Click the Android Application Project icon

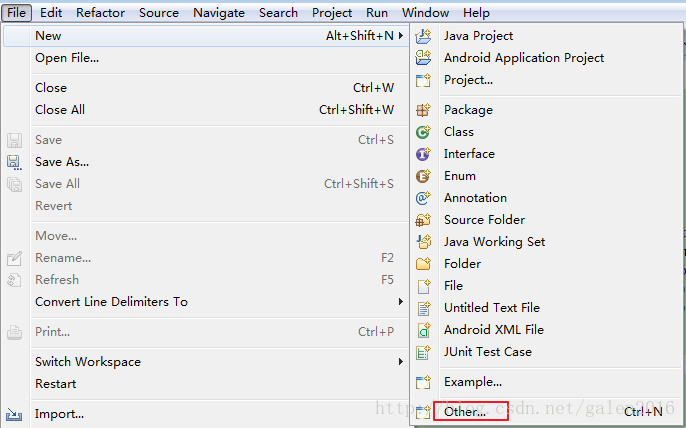[423, 58]
